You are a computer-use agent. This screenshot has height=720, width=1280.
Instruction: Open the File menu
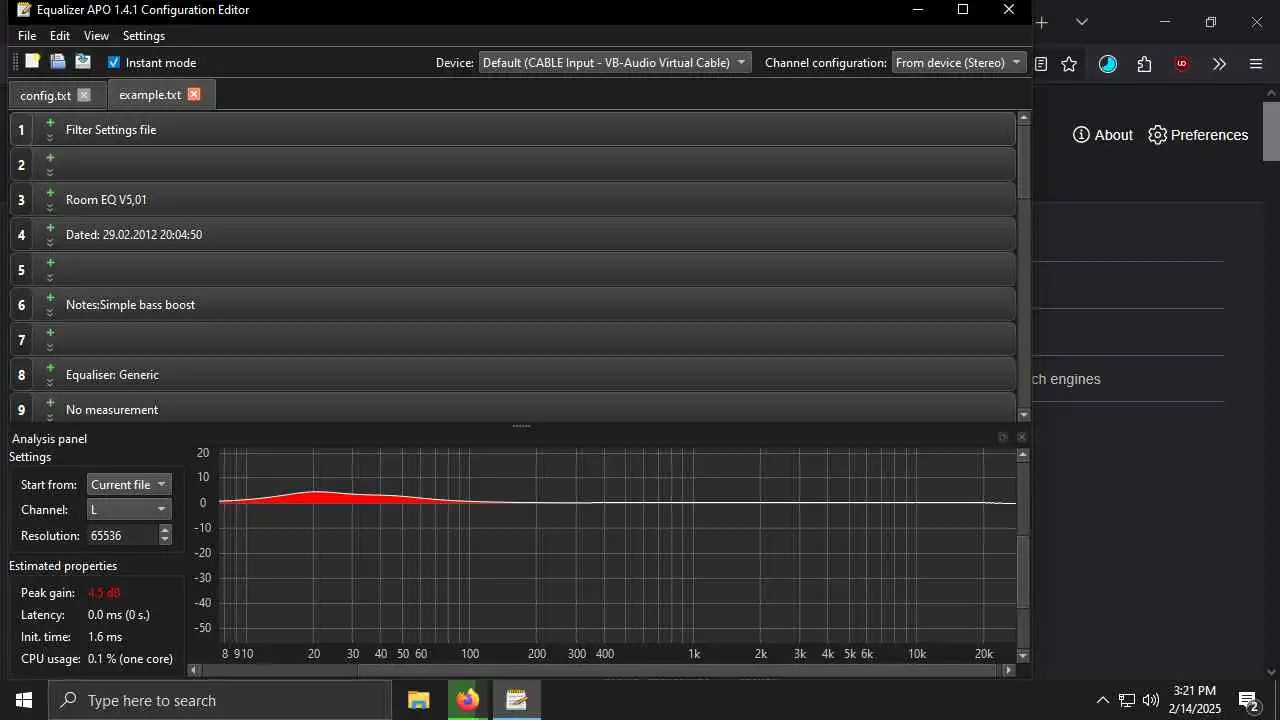point(27,36)
